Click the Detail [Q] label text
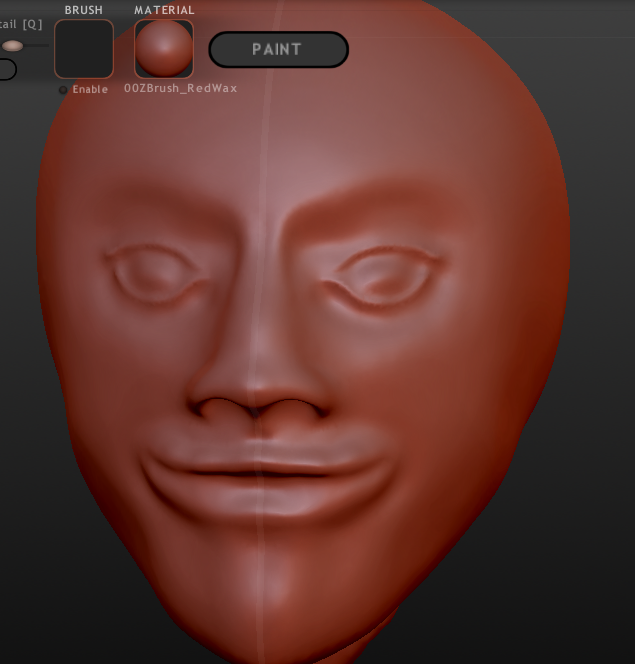635x664 pixels. 21,24
